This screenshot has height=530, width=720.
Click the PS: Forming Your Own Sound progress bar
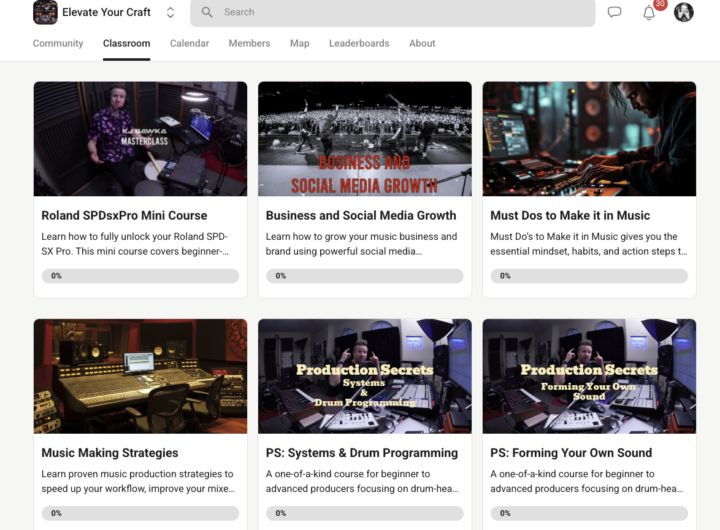click(589, 513)
